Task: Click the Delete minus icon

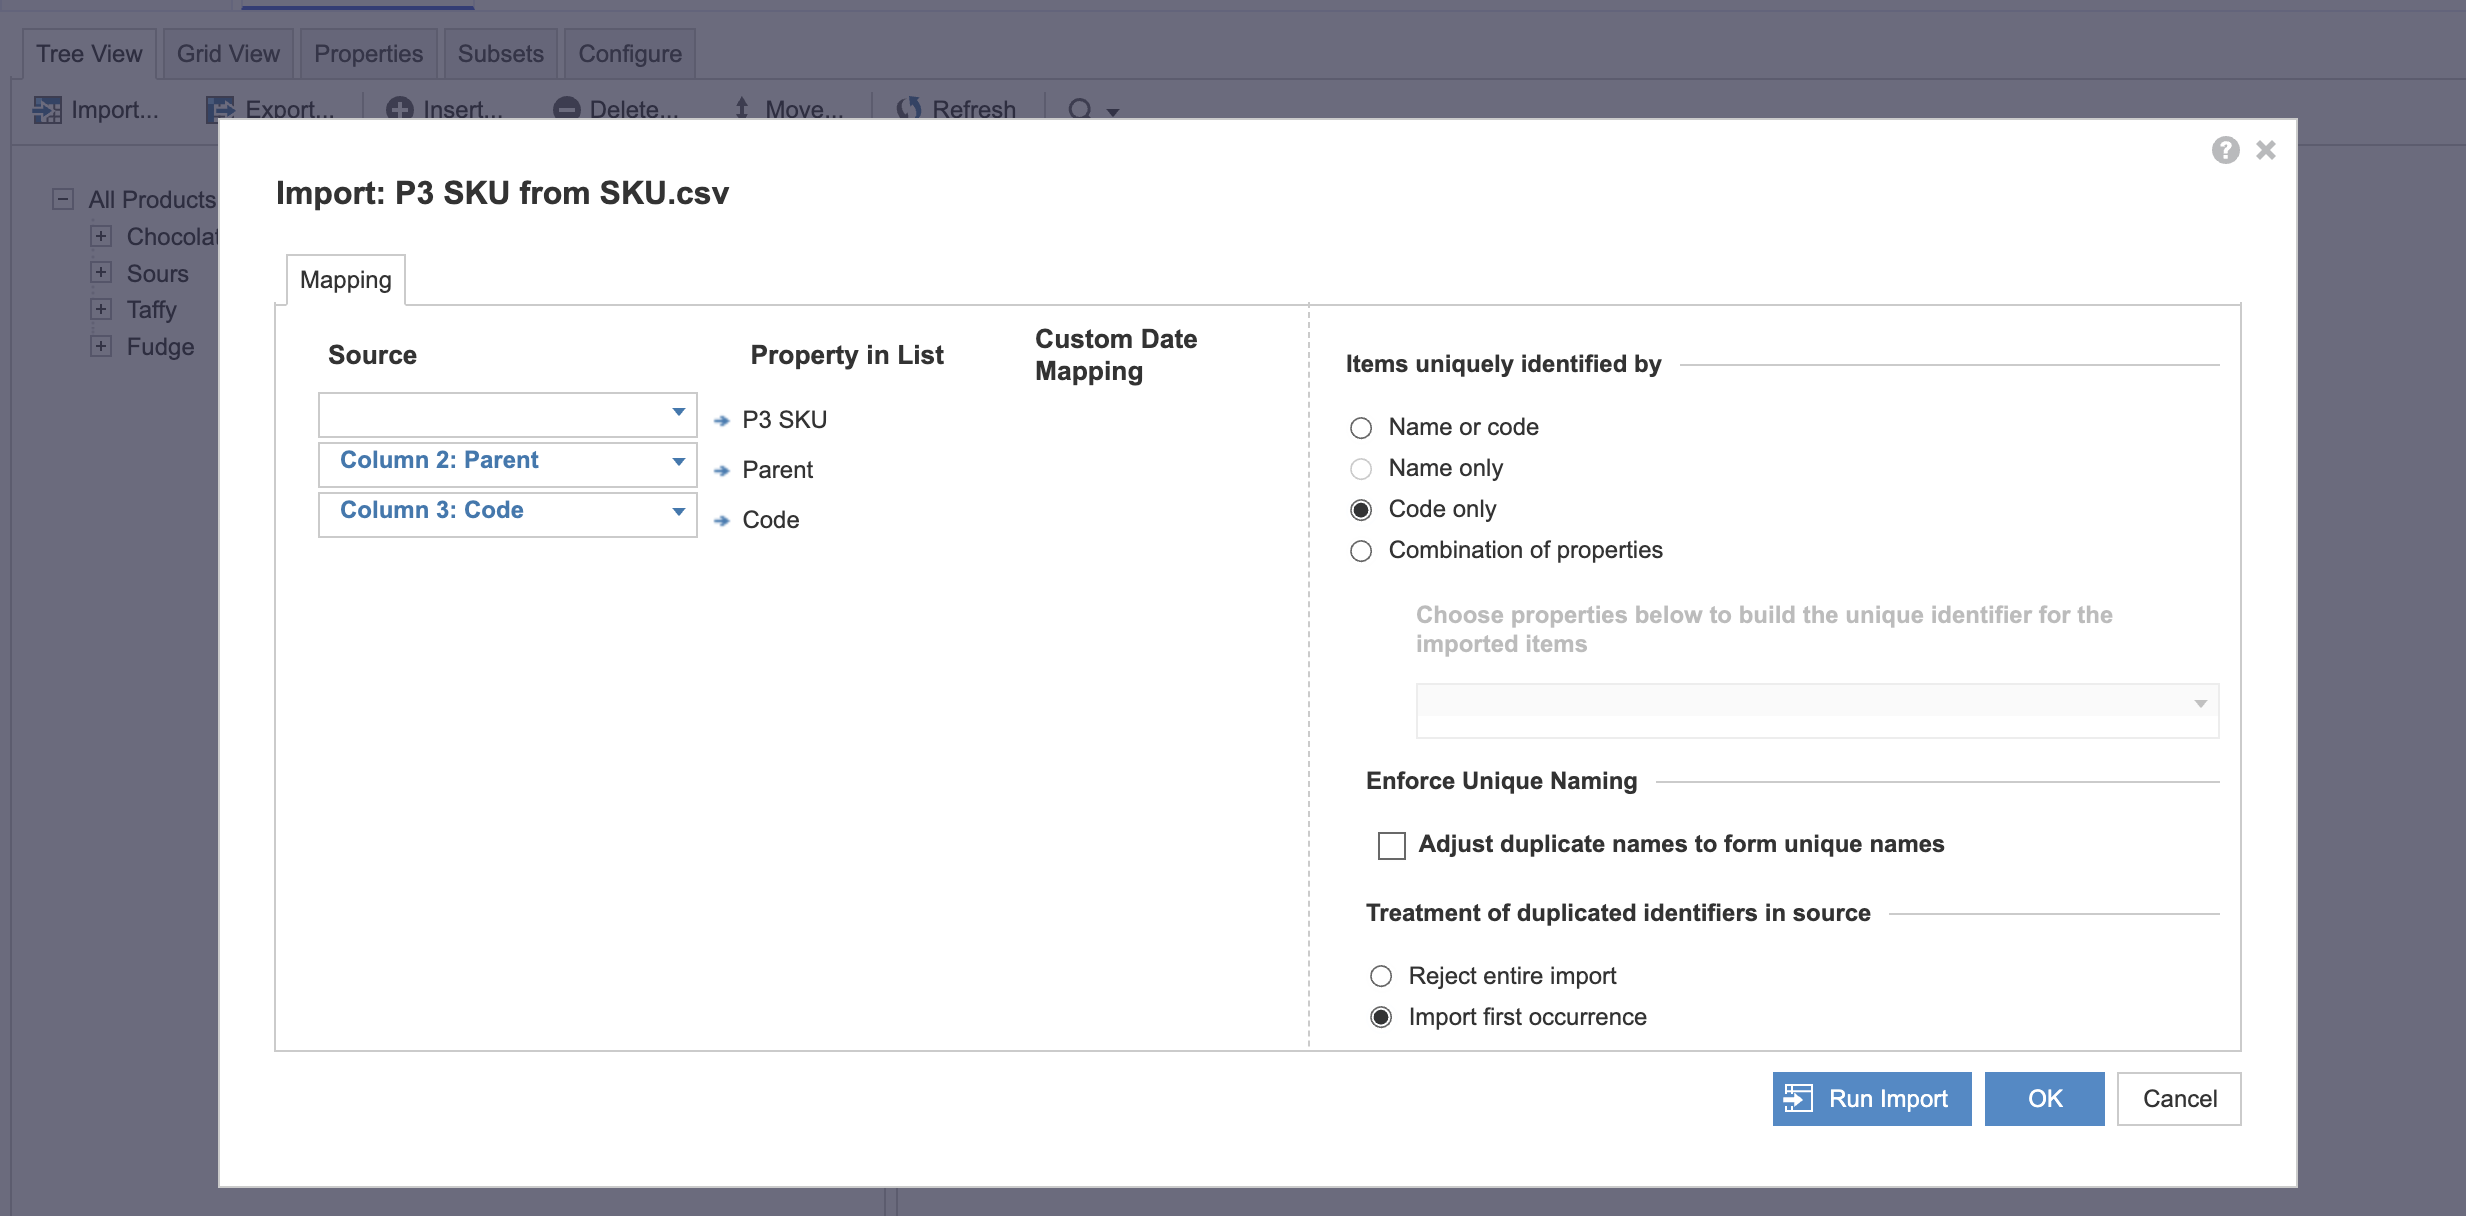Action: pyautogui.click(x=567, y=109)
